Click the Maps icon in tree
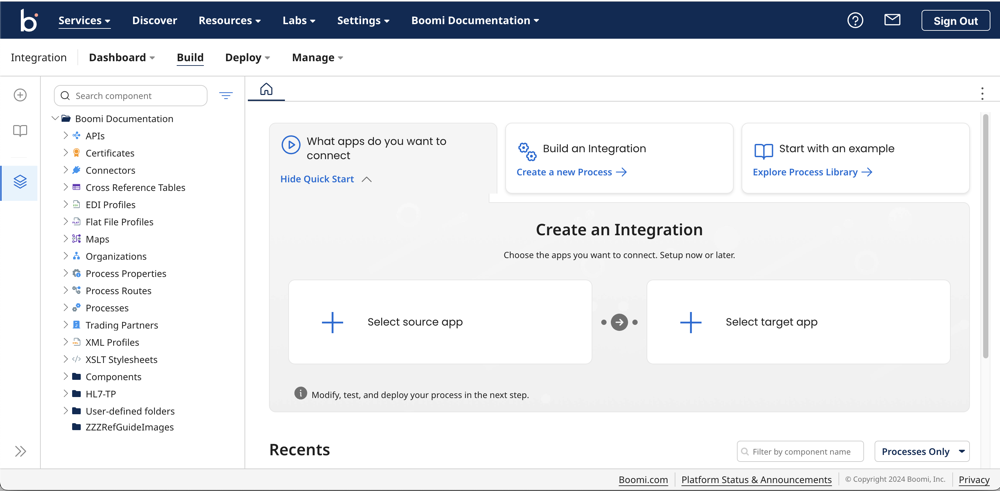 pyautogui.click(x=77, y=239)
